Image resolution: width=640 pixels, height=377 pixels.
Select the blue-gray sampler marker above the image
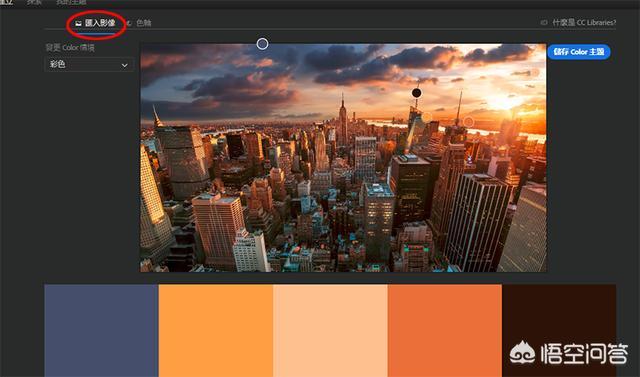tap(262, 44)
